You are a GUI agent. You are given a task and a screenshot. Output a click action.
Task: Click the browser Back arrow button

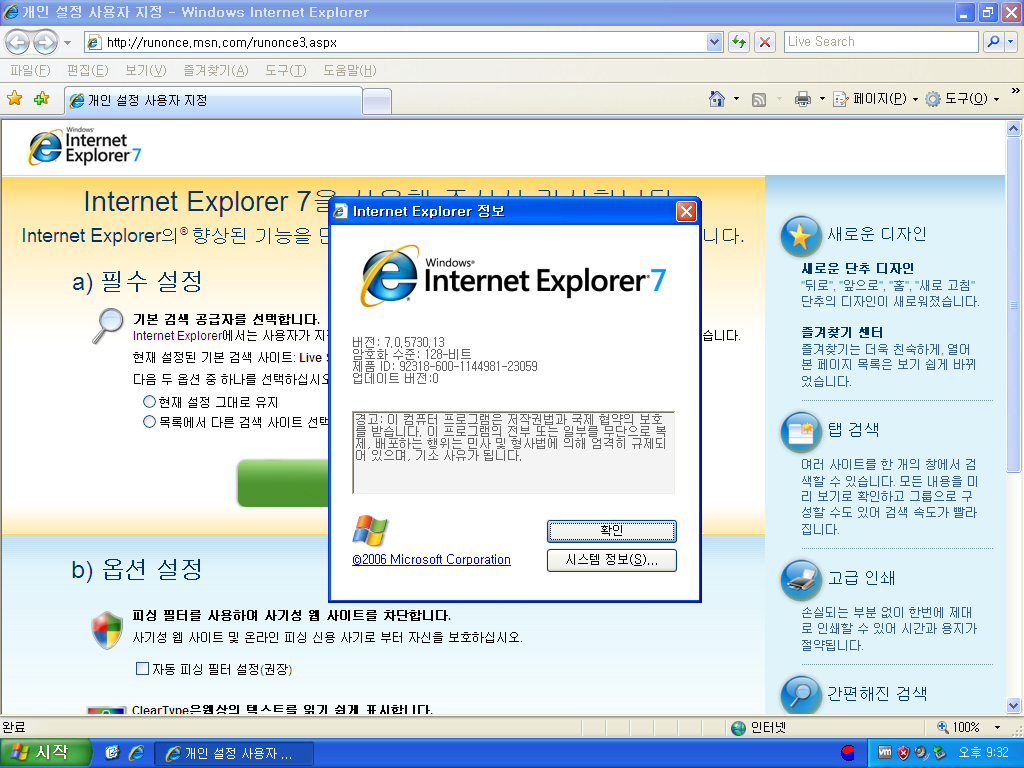[18, 42]
